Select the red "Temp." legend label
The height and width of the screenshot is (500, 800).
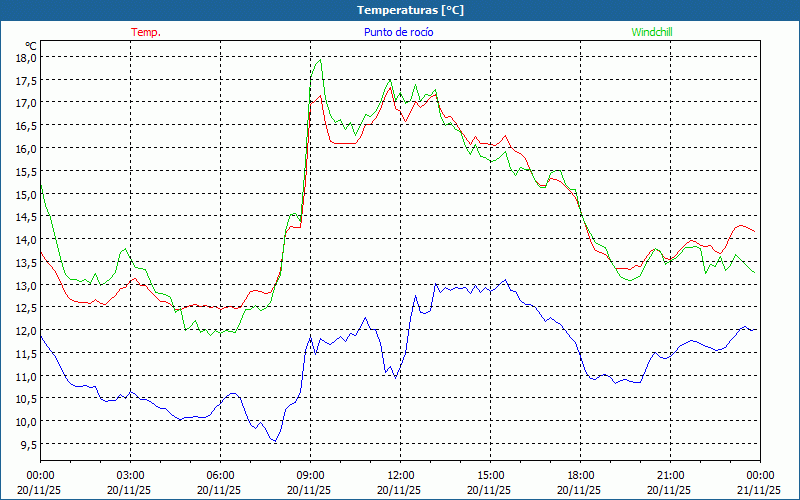point(146,32)
